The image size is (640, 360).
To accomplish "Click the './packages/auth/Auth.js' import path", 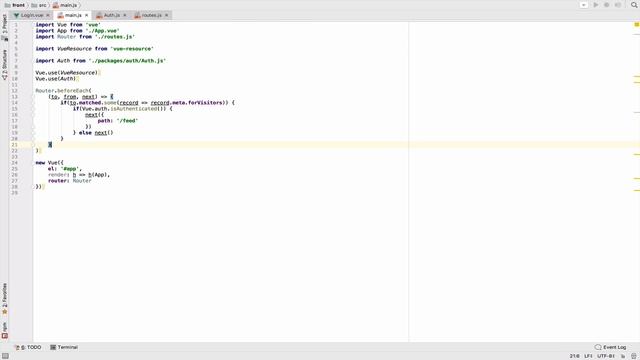I will click(x=127, y=60).
